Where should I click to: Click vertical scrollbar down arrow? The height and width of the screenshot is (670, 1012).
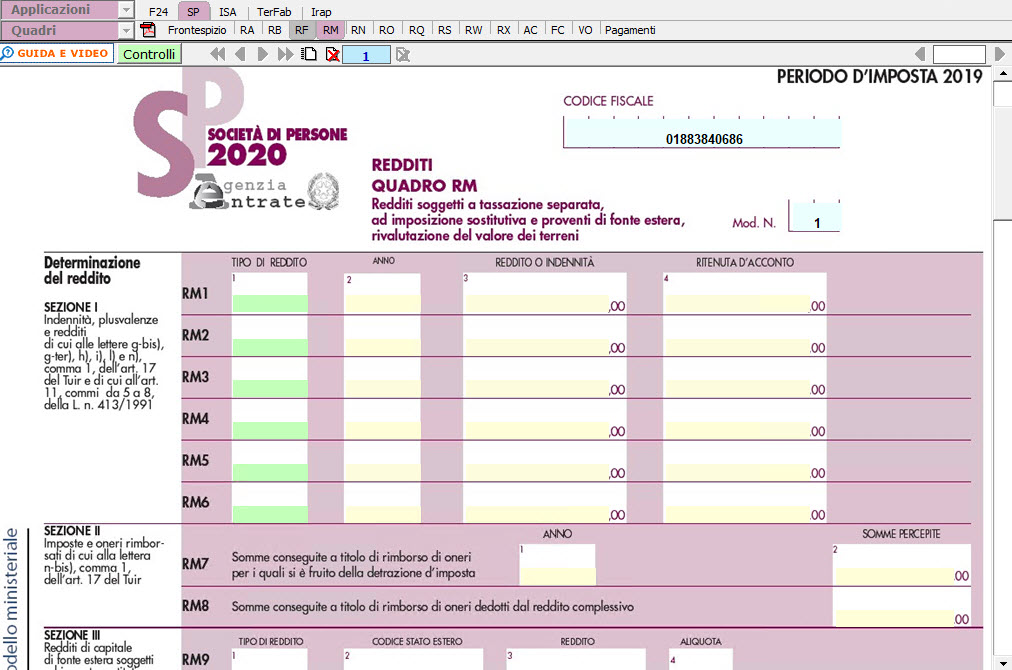(1003, 663)
